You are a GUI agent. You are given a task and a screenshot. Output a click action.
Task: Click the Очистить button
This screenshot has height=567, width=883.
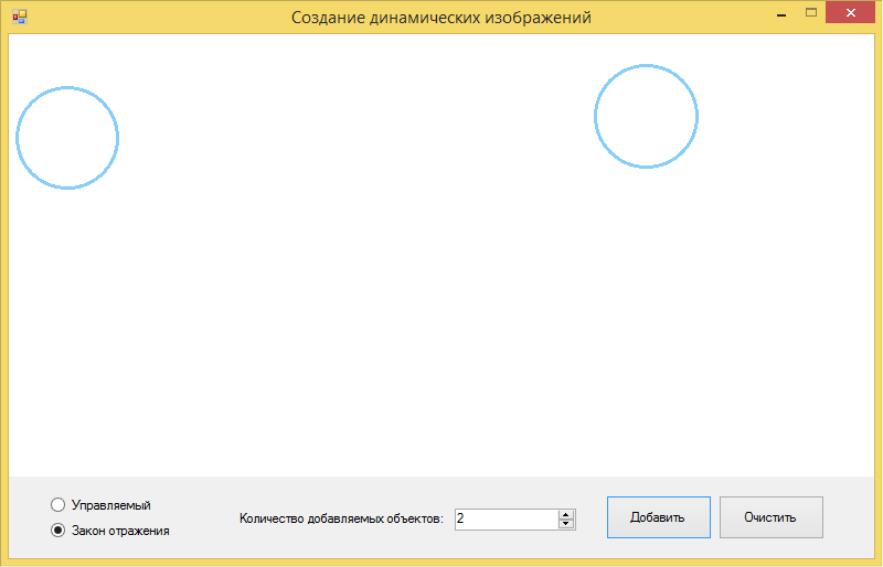pos(771,517)
